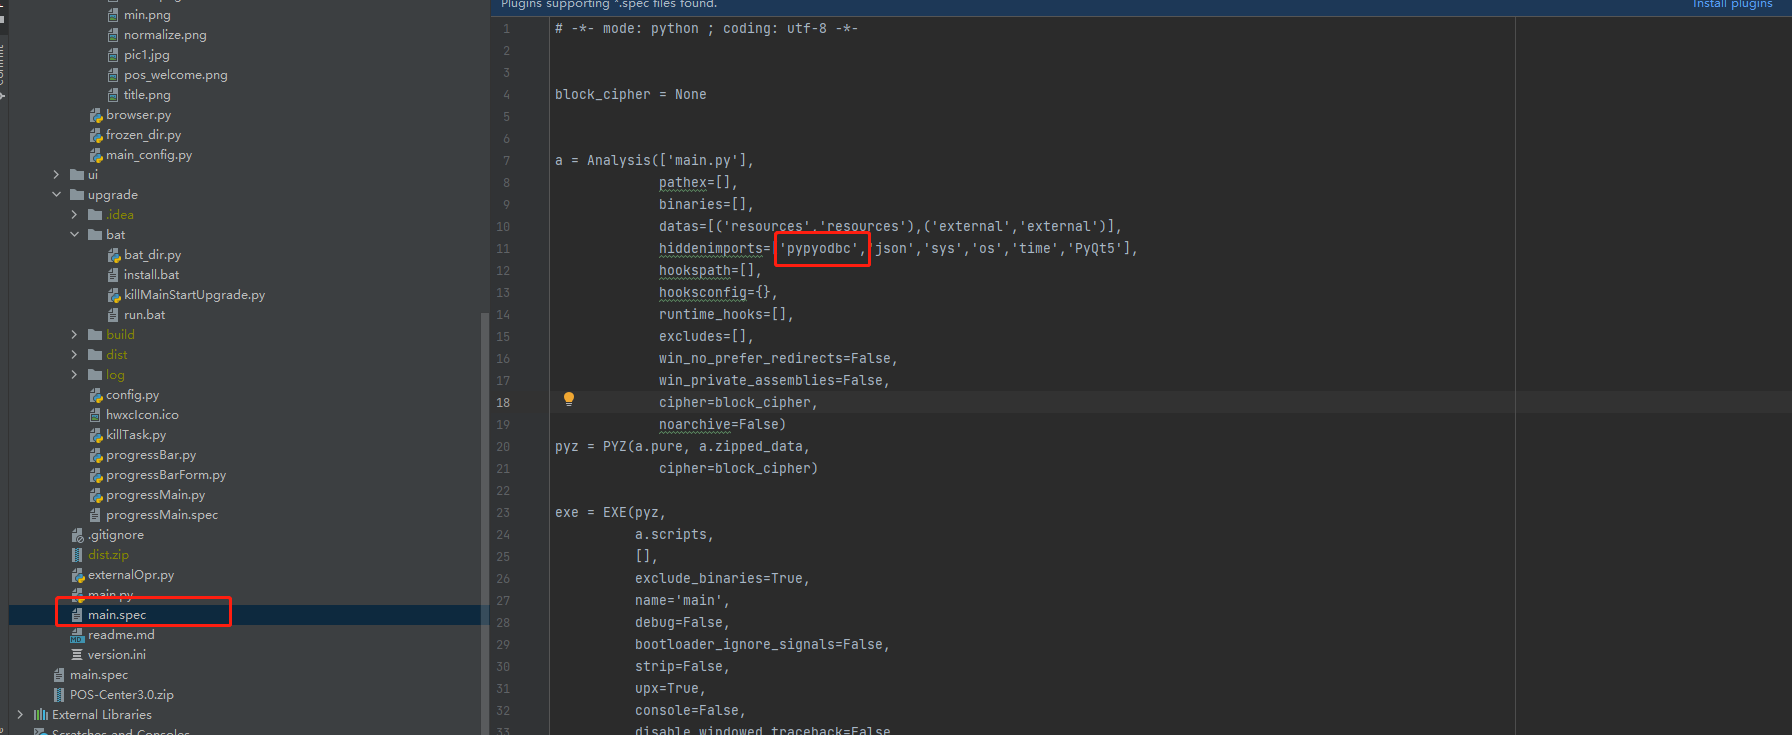Click the bat_dir.py Python file icon
The height and width of the screenshot is (735, 1792).
[114, 255]
